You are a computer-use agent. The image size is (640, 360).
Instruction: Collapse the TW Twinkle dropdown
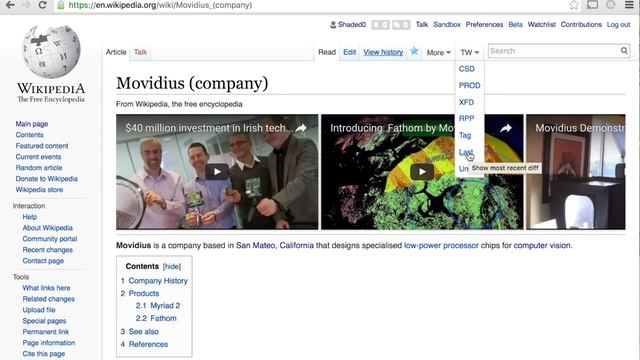469,52
